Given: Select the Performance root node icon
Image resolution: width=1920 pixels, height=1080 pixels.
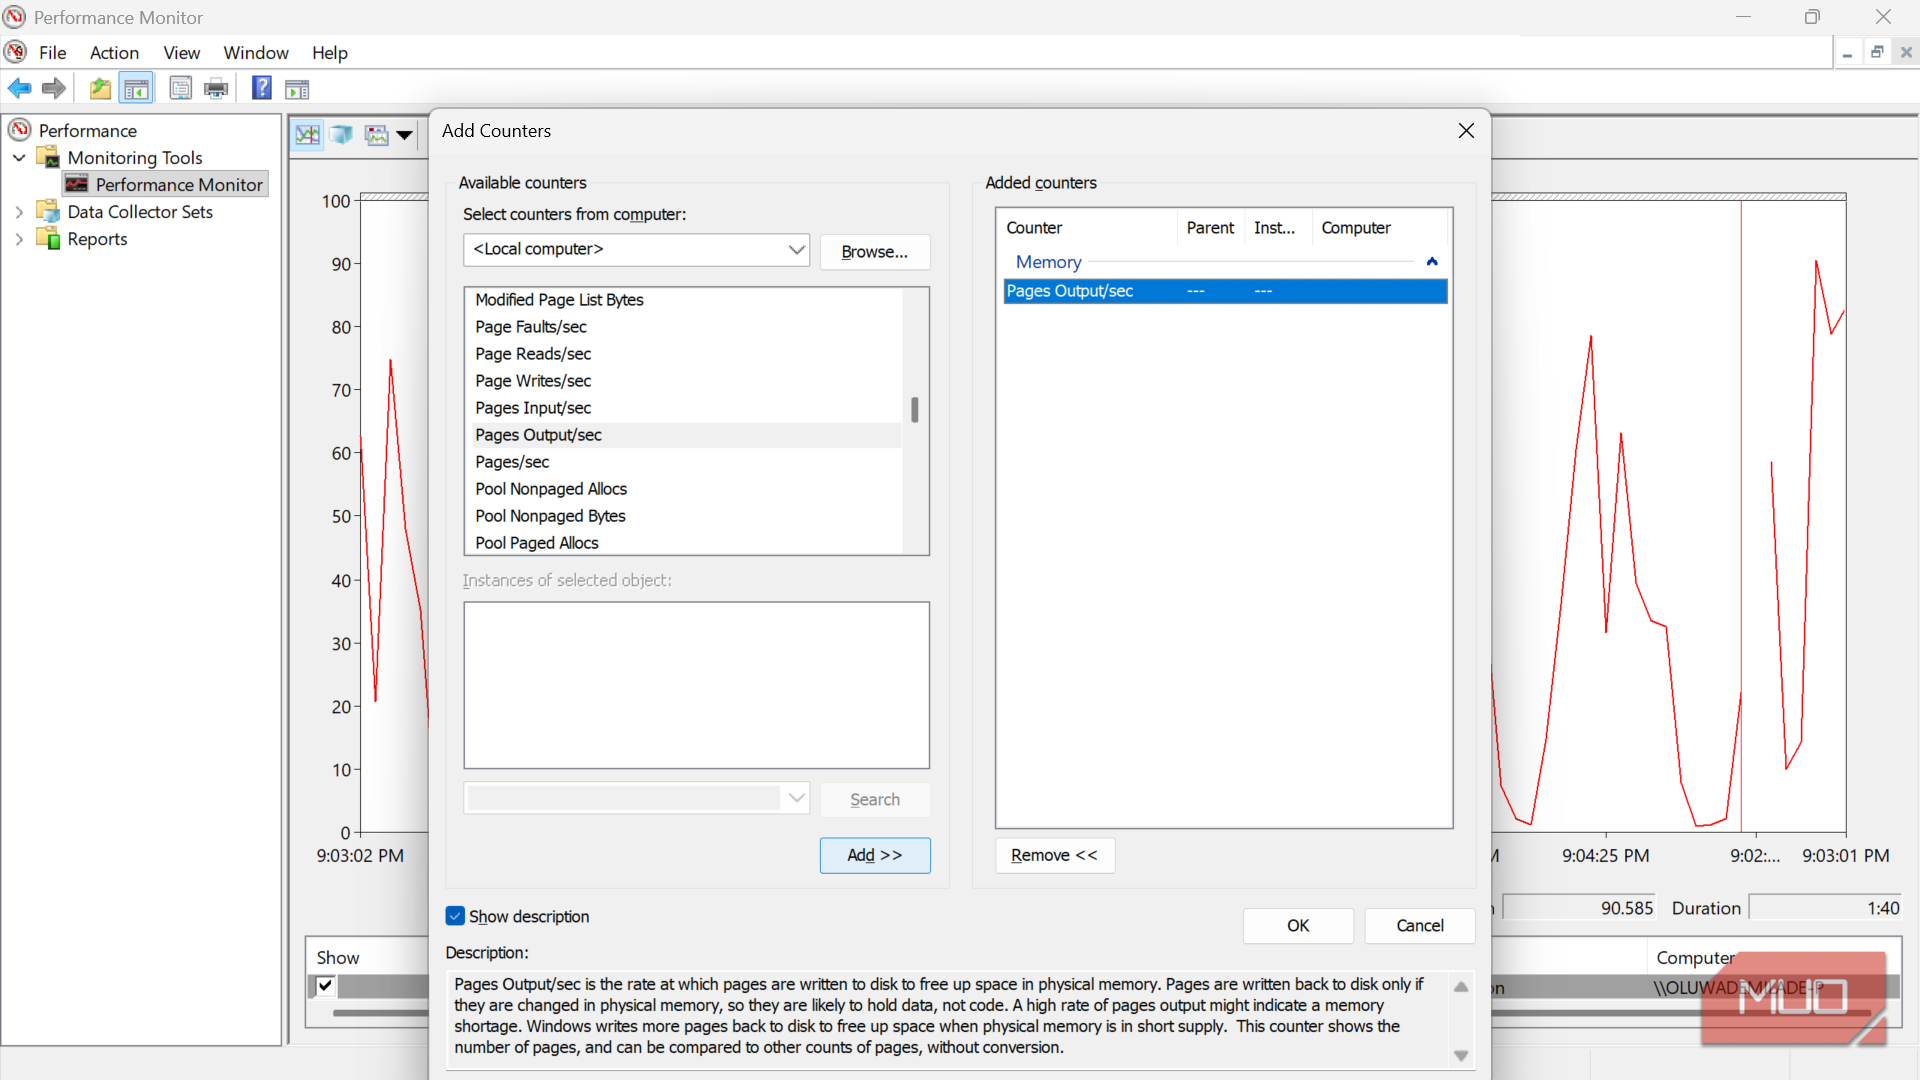Looking at the screenshot, I should click(20, 130).
